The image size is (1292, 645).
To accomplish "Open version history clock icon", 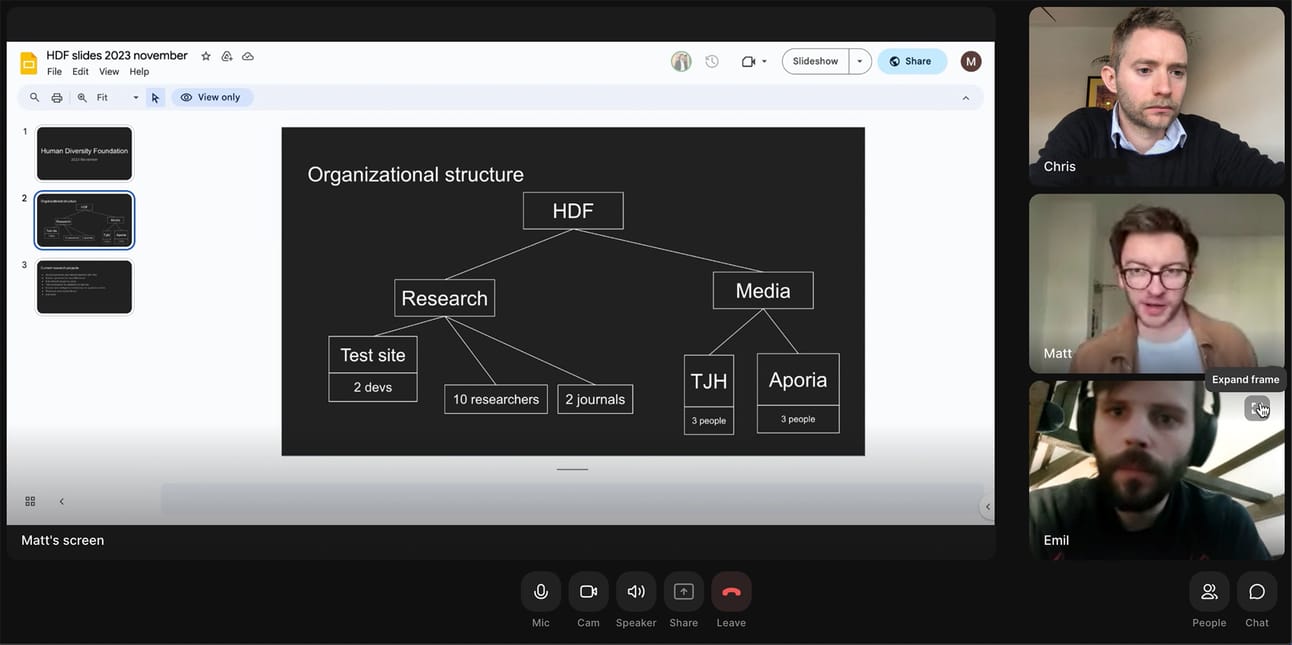I will click(x=712, y=61).
